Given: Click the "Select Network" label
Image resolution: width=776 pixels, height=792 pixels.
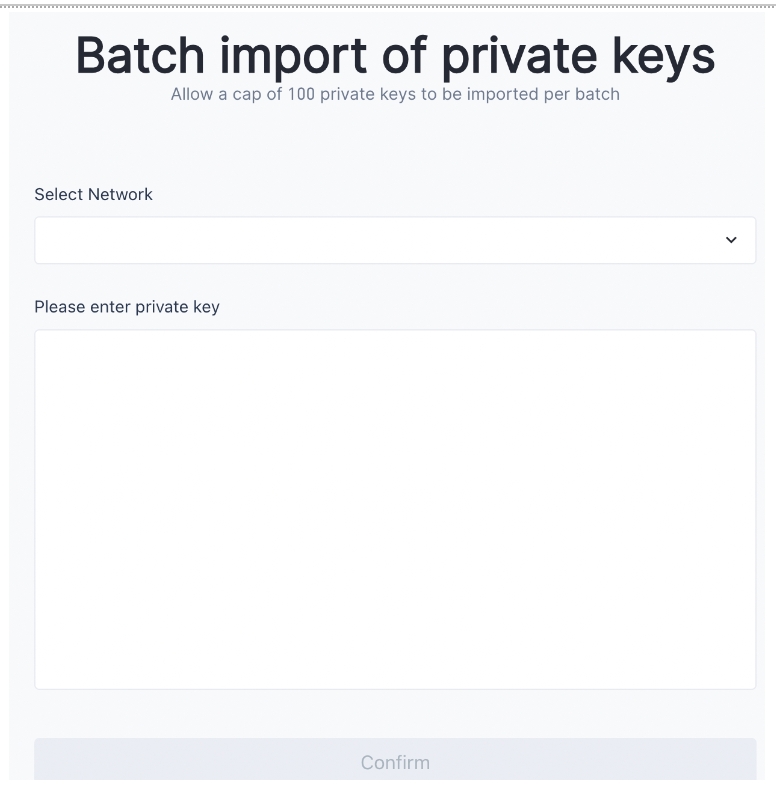Looking at the screenshot, I should click(x=93, y=194).
